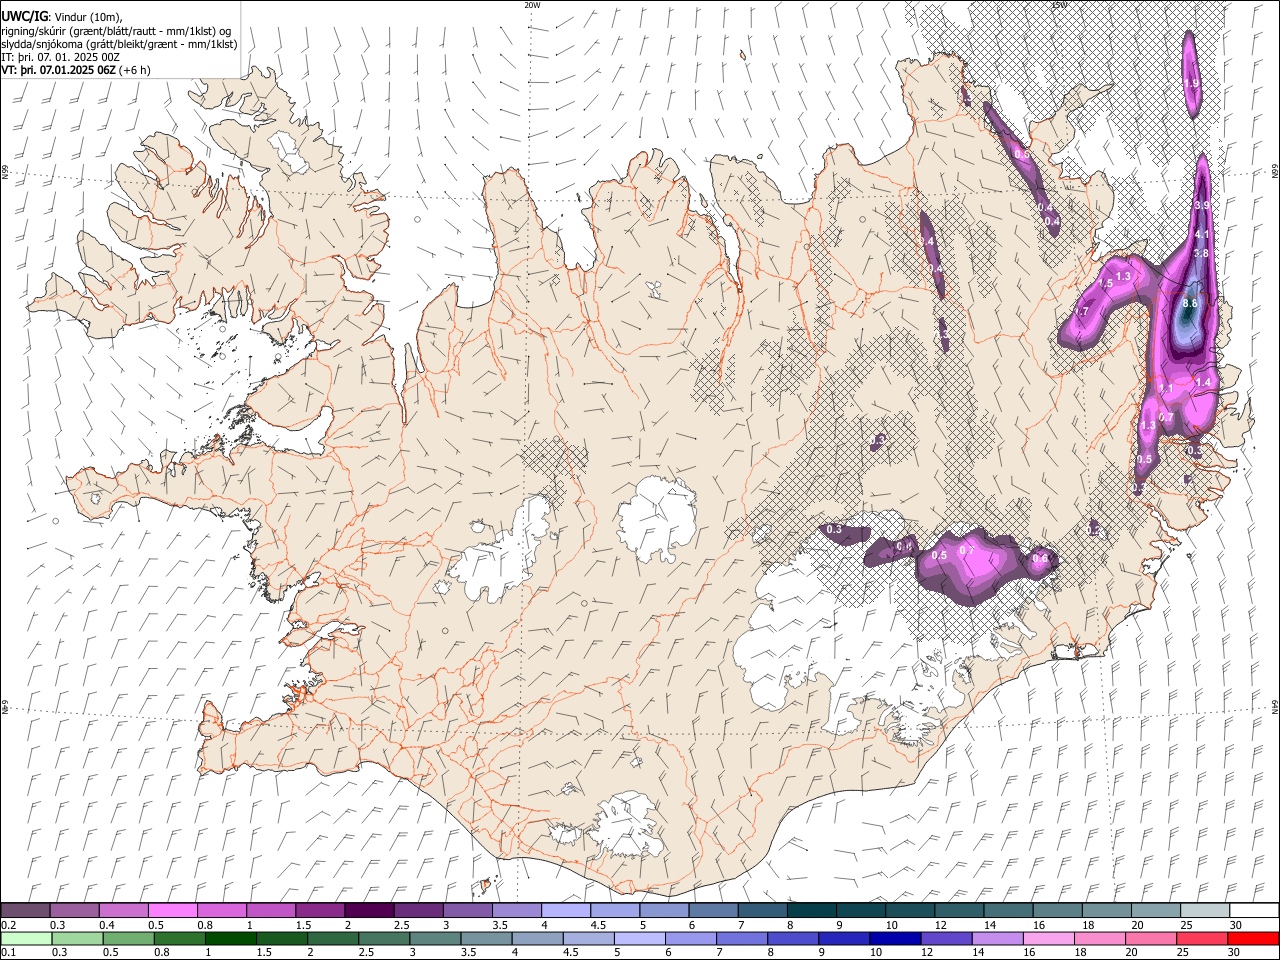This screenshot has width=1280, height=960.
Task: Select the upper legend swatch labeled 1.5
Action: coord(320,910)
